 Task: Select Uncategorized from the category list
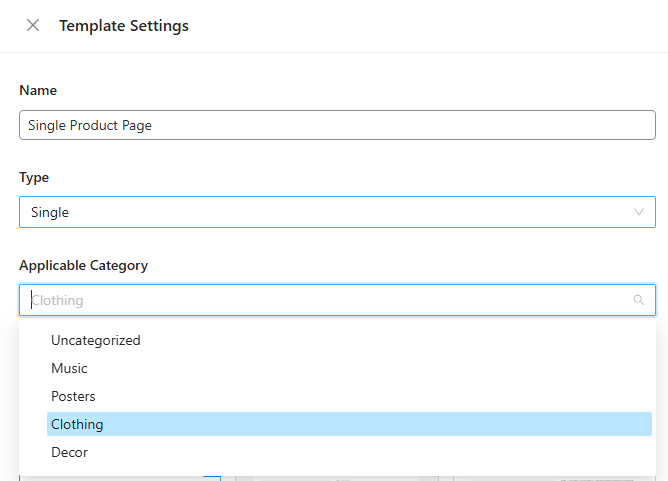click(x=96, y=340)
